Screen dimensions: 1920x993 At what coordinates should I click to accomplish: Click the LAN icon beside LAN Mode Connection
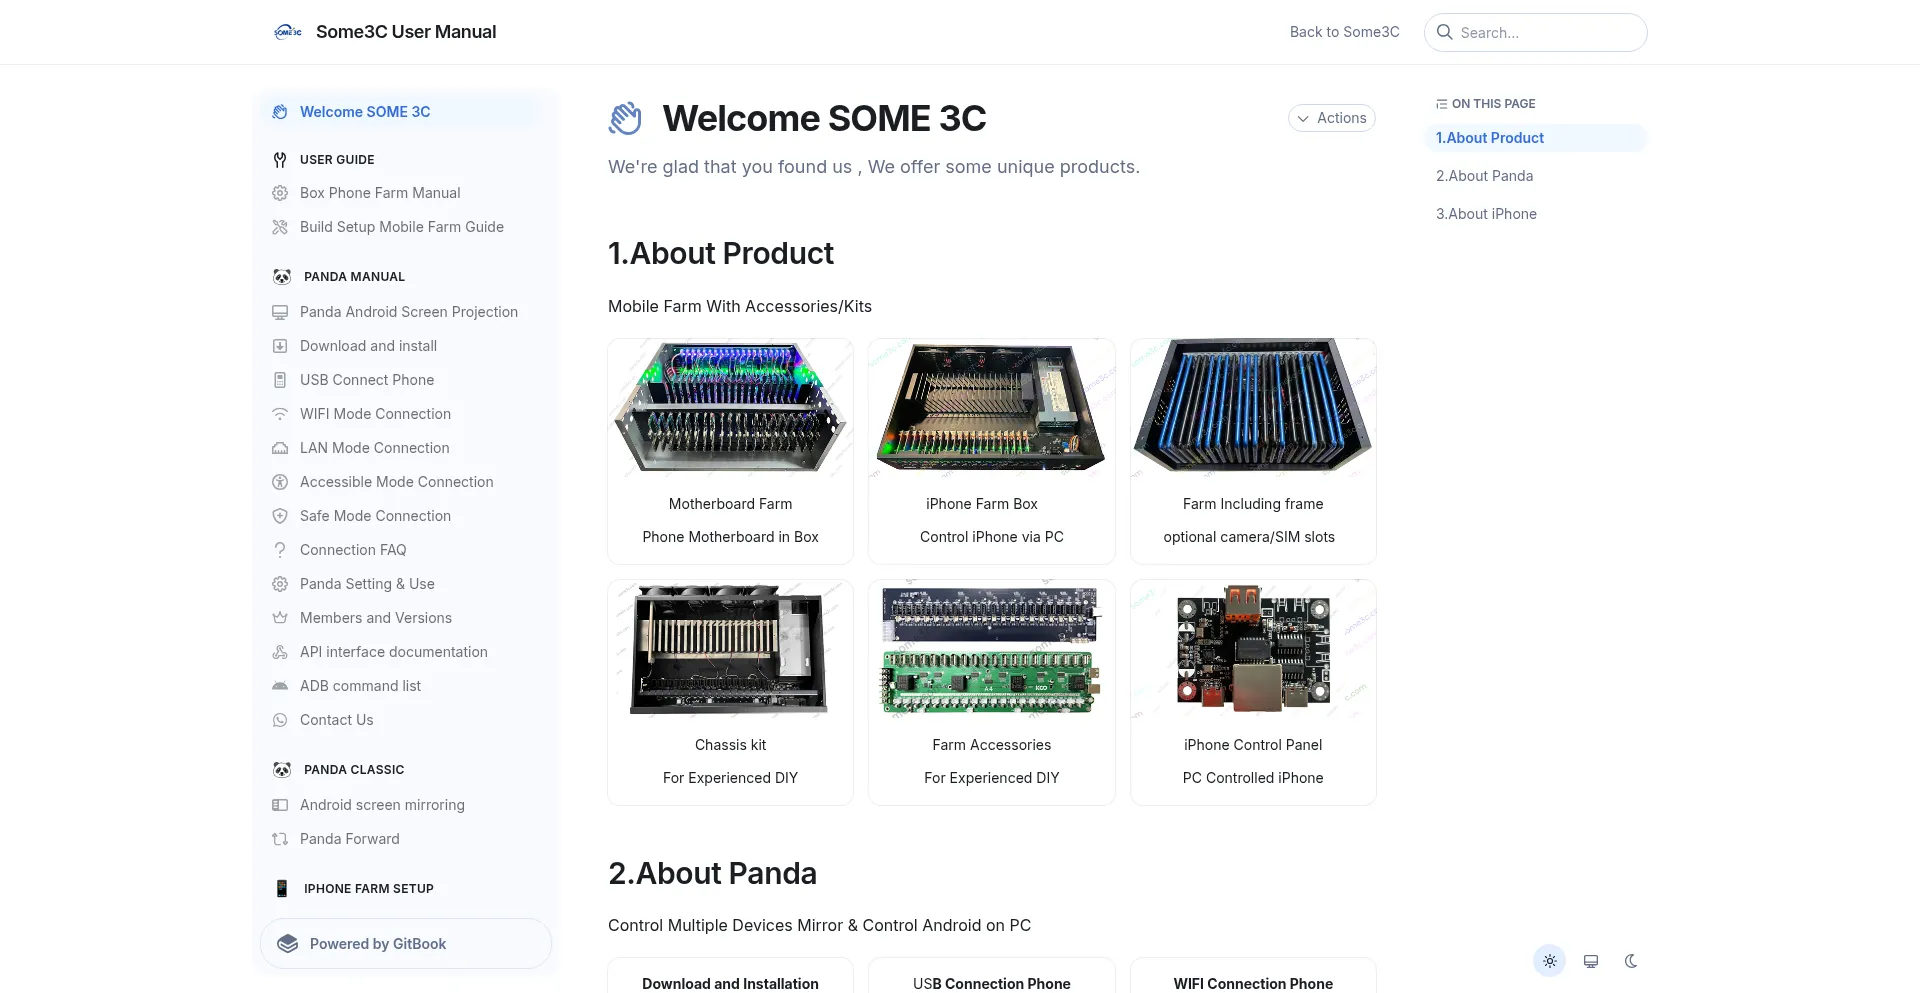click(x=280, y=448)
